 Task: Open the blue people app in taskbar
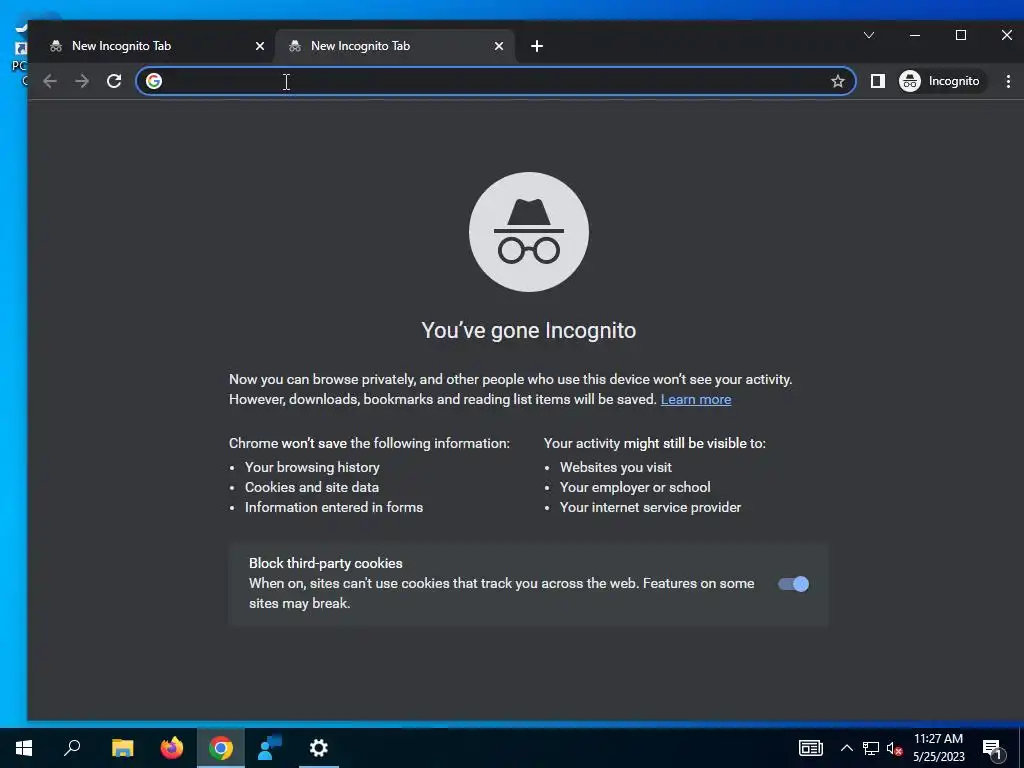[269, 748]
